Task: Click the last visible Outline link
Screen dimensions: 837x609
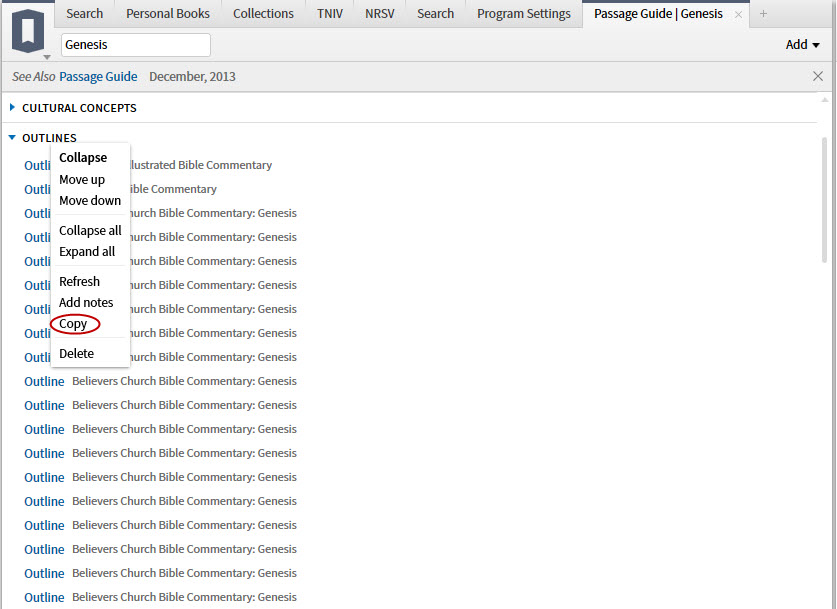Action: (x=44, y=597)
